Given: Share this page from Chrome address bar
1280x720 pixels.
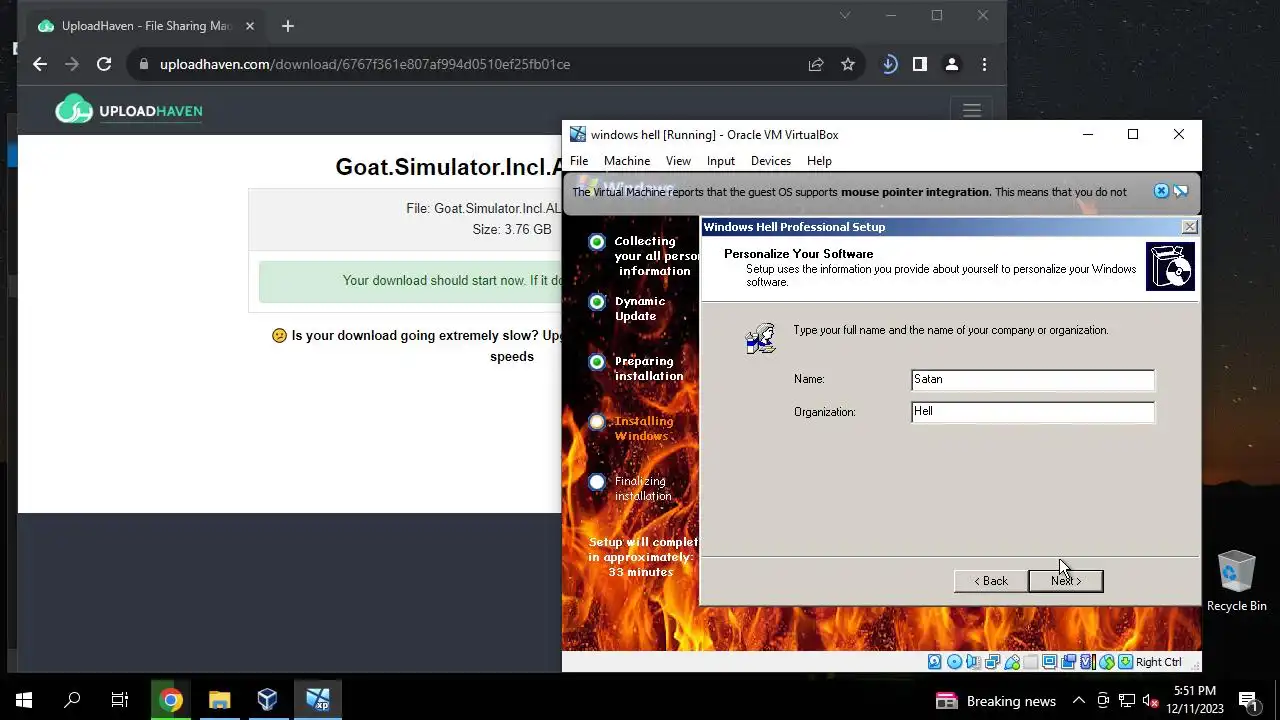Looking at the screenshot, I should pyautogui.click(x=816, y=64).
